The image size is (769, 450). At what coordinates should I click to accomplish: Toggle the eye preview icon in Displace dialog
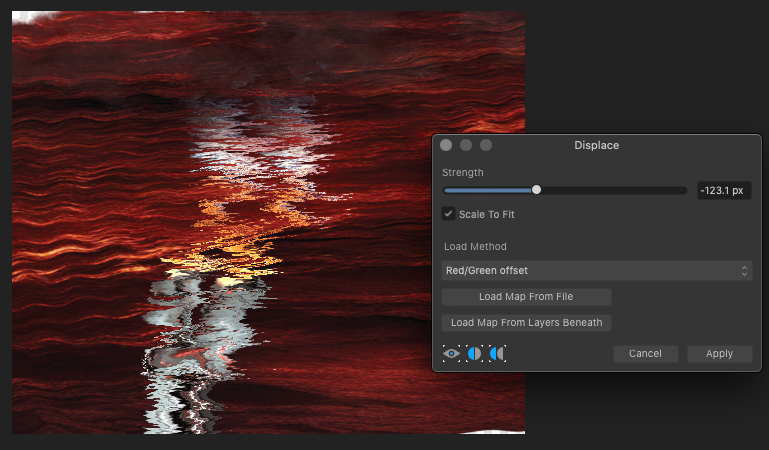point(451,353)
